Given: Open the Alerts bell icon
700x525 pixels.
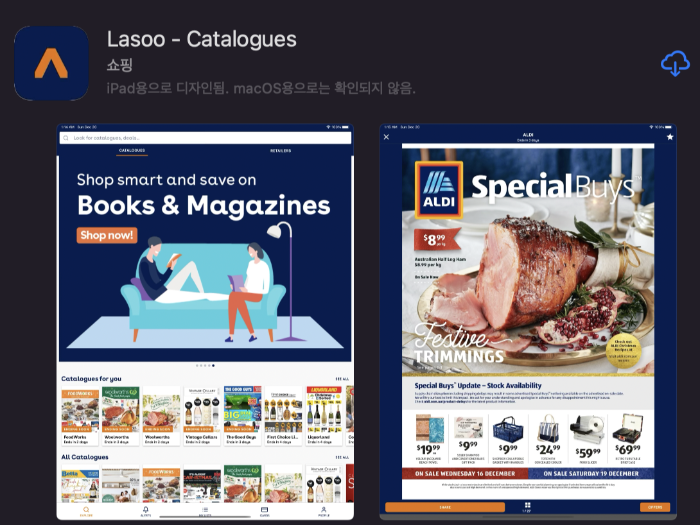Looking at the screenshot, I should coord(146,510).
